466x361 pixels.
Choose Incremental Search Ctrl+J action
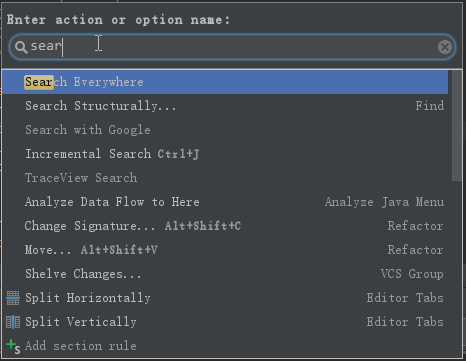[225, 154]
